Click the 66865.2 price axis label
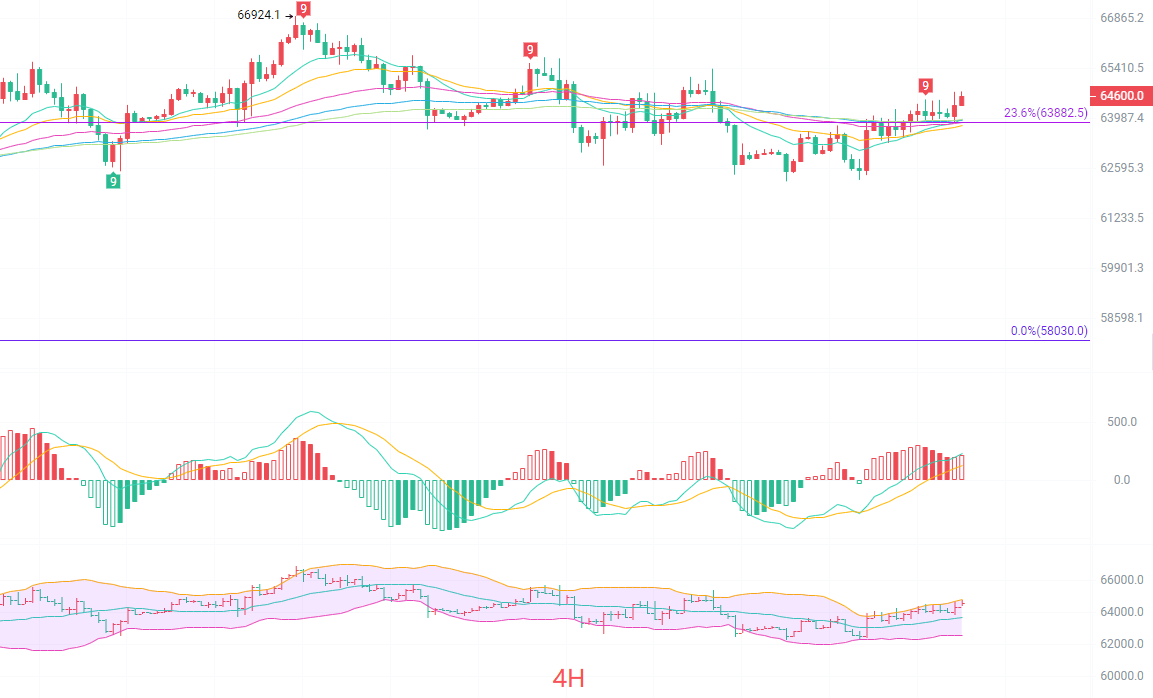Viewport: 1153px width, 698px height. click(x=1121, y=18)
